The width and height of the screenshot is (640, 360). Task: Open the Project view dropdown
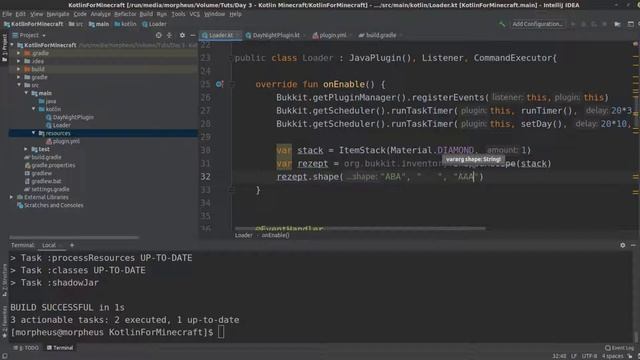point(29,36)
